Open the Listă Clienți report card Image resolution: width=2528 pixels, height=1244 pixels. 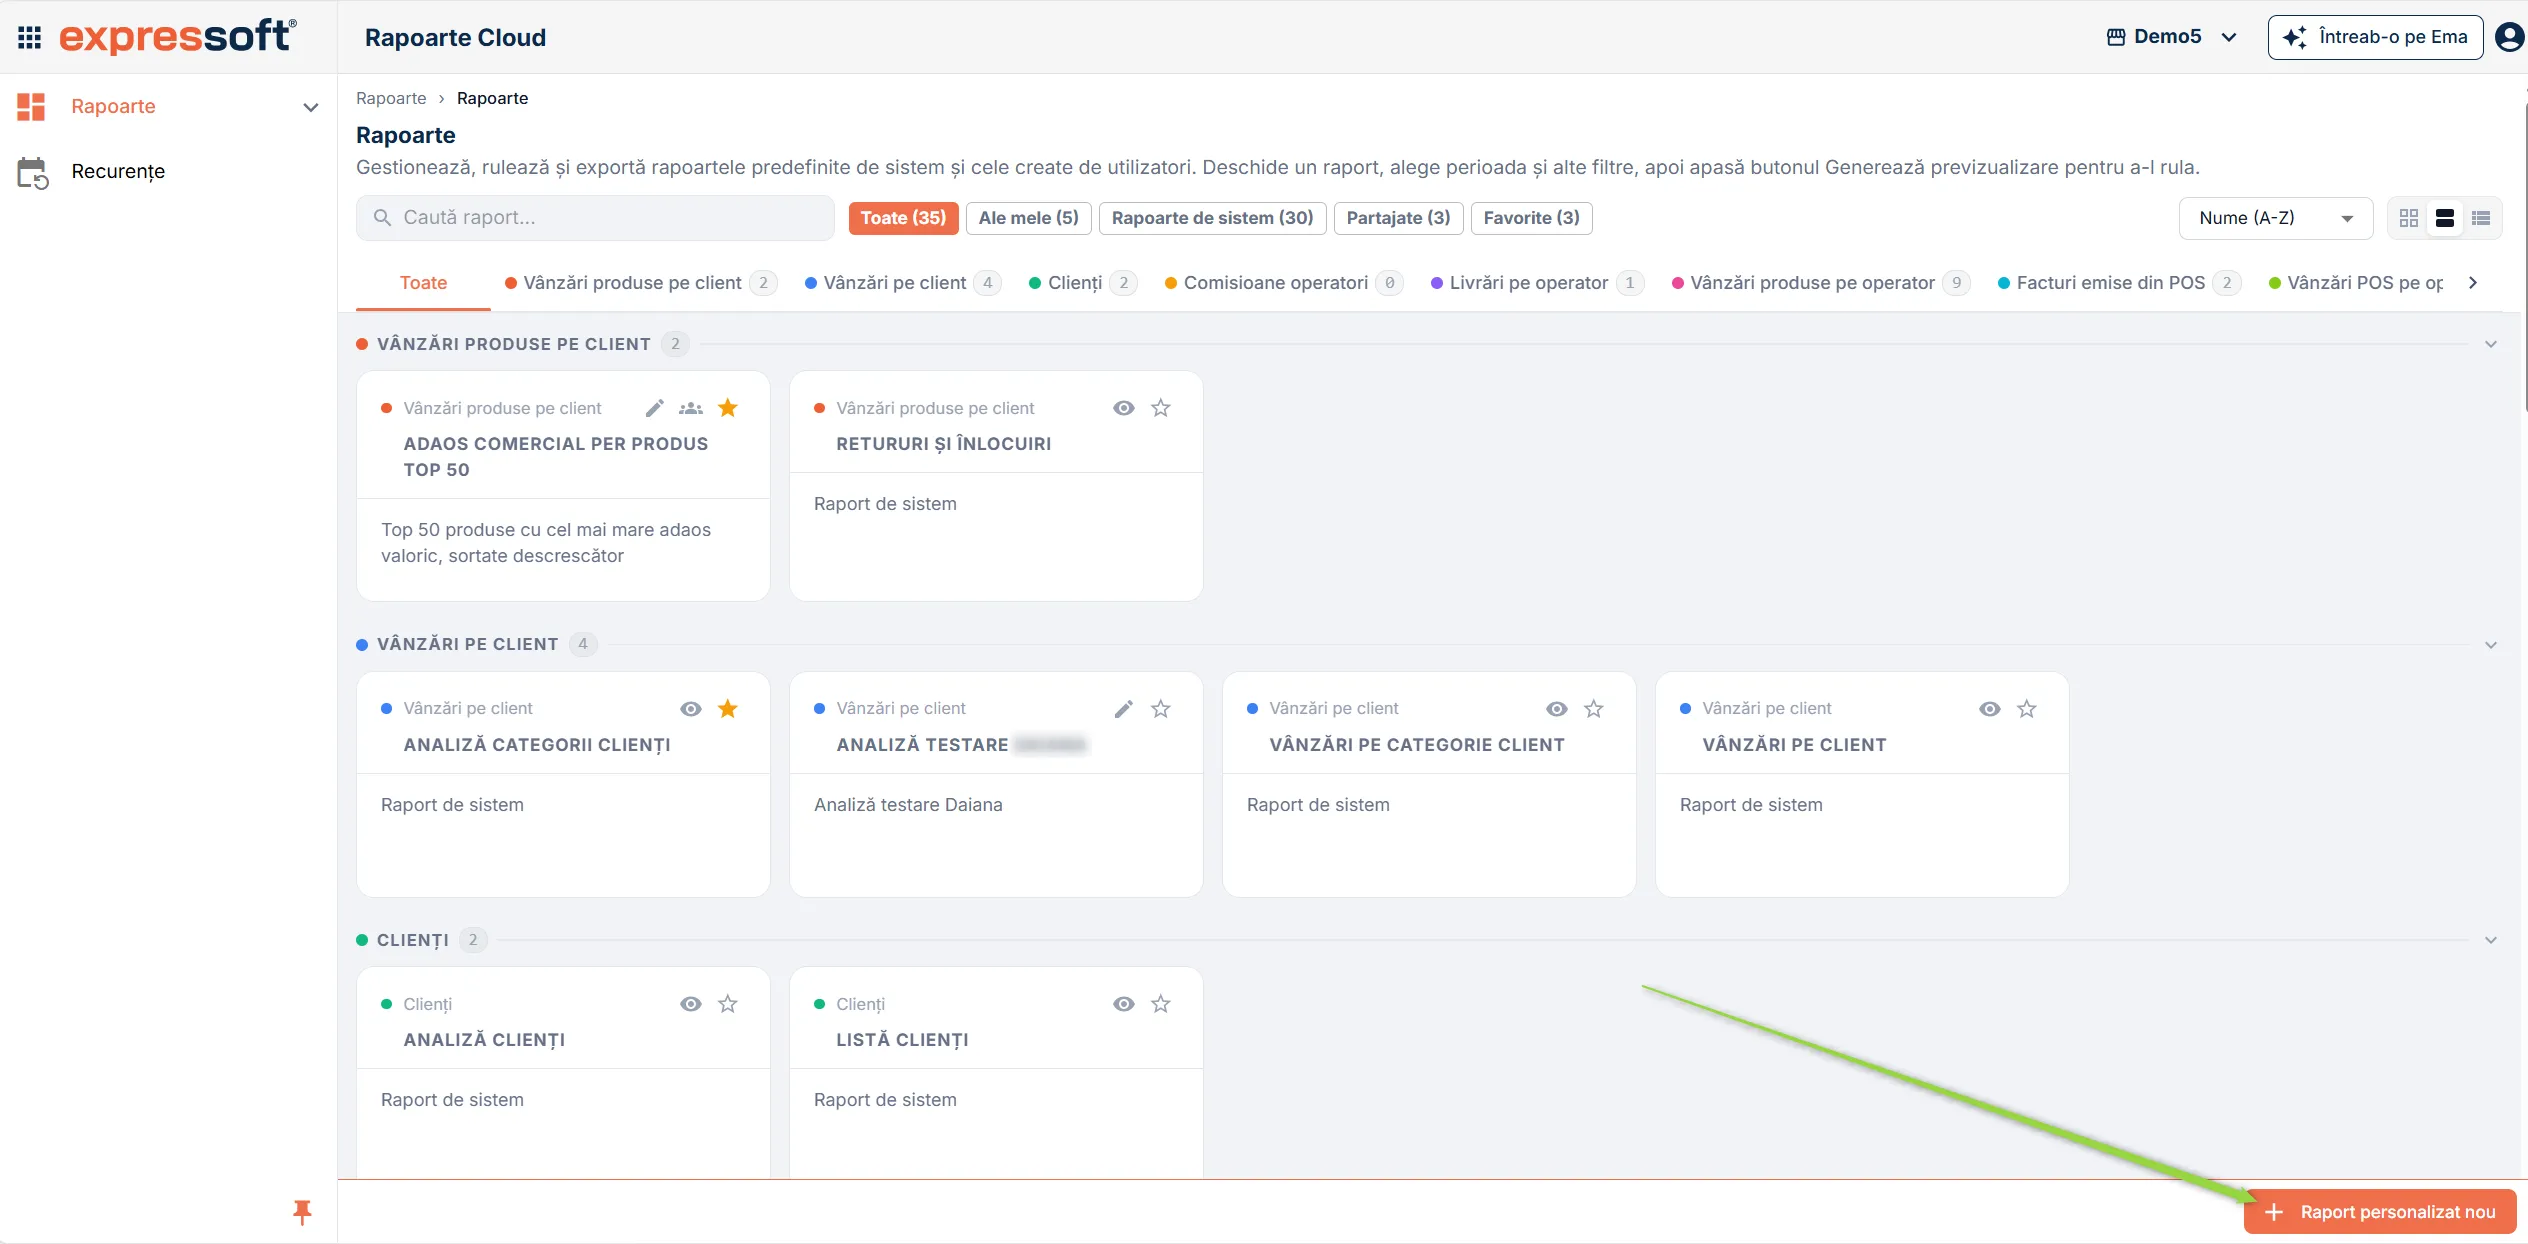pos(996,1073)
